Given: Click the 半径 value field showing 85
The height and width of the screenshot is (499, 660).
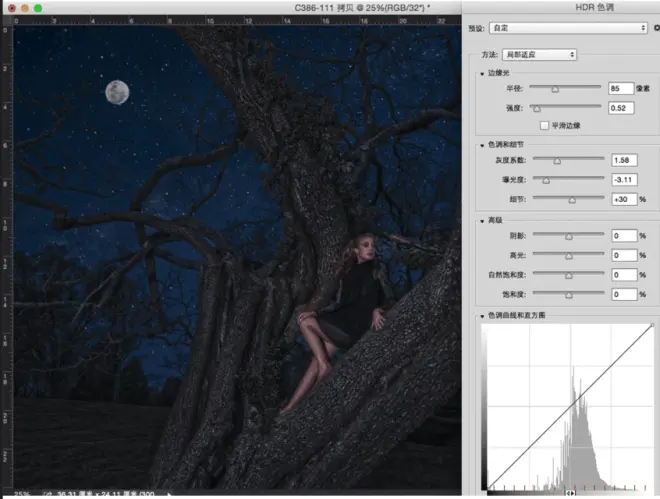Looking at the screenshot, I should click(x=621, y=88).
